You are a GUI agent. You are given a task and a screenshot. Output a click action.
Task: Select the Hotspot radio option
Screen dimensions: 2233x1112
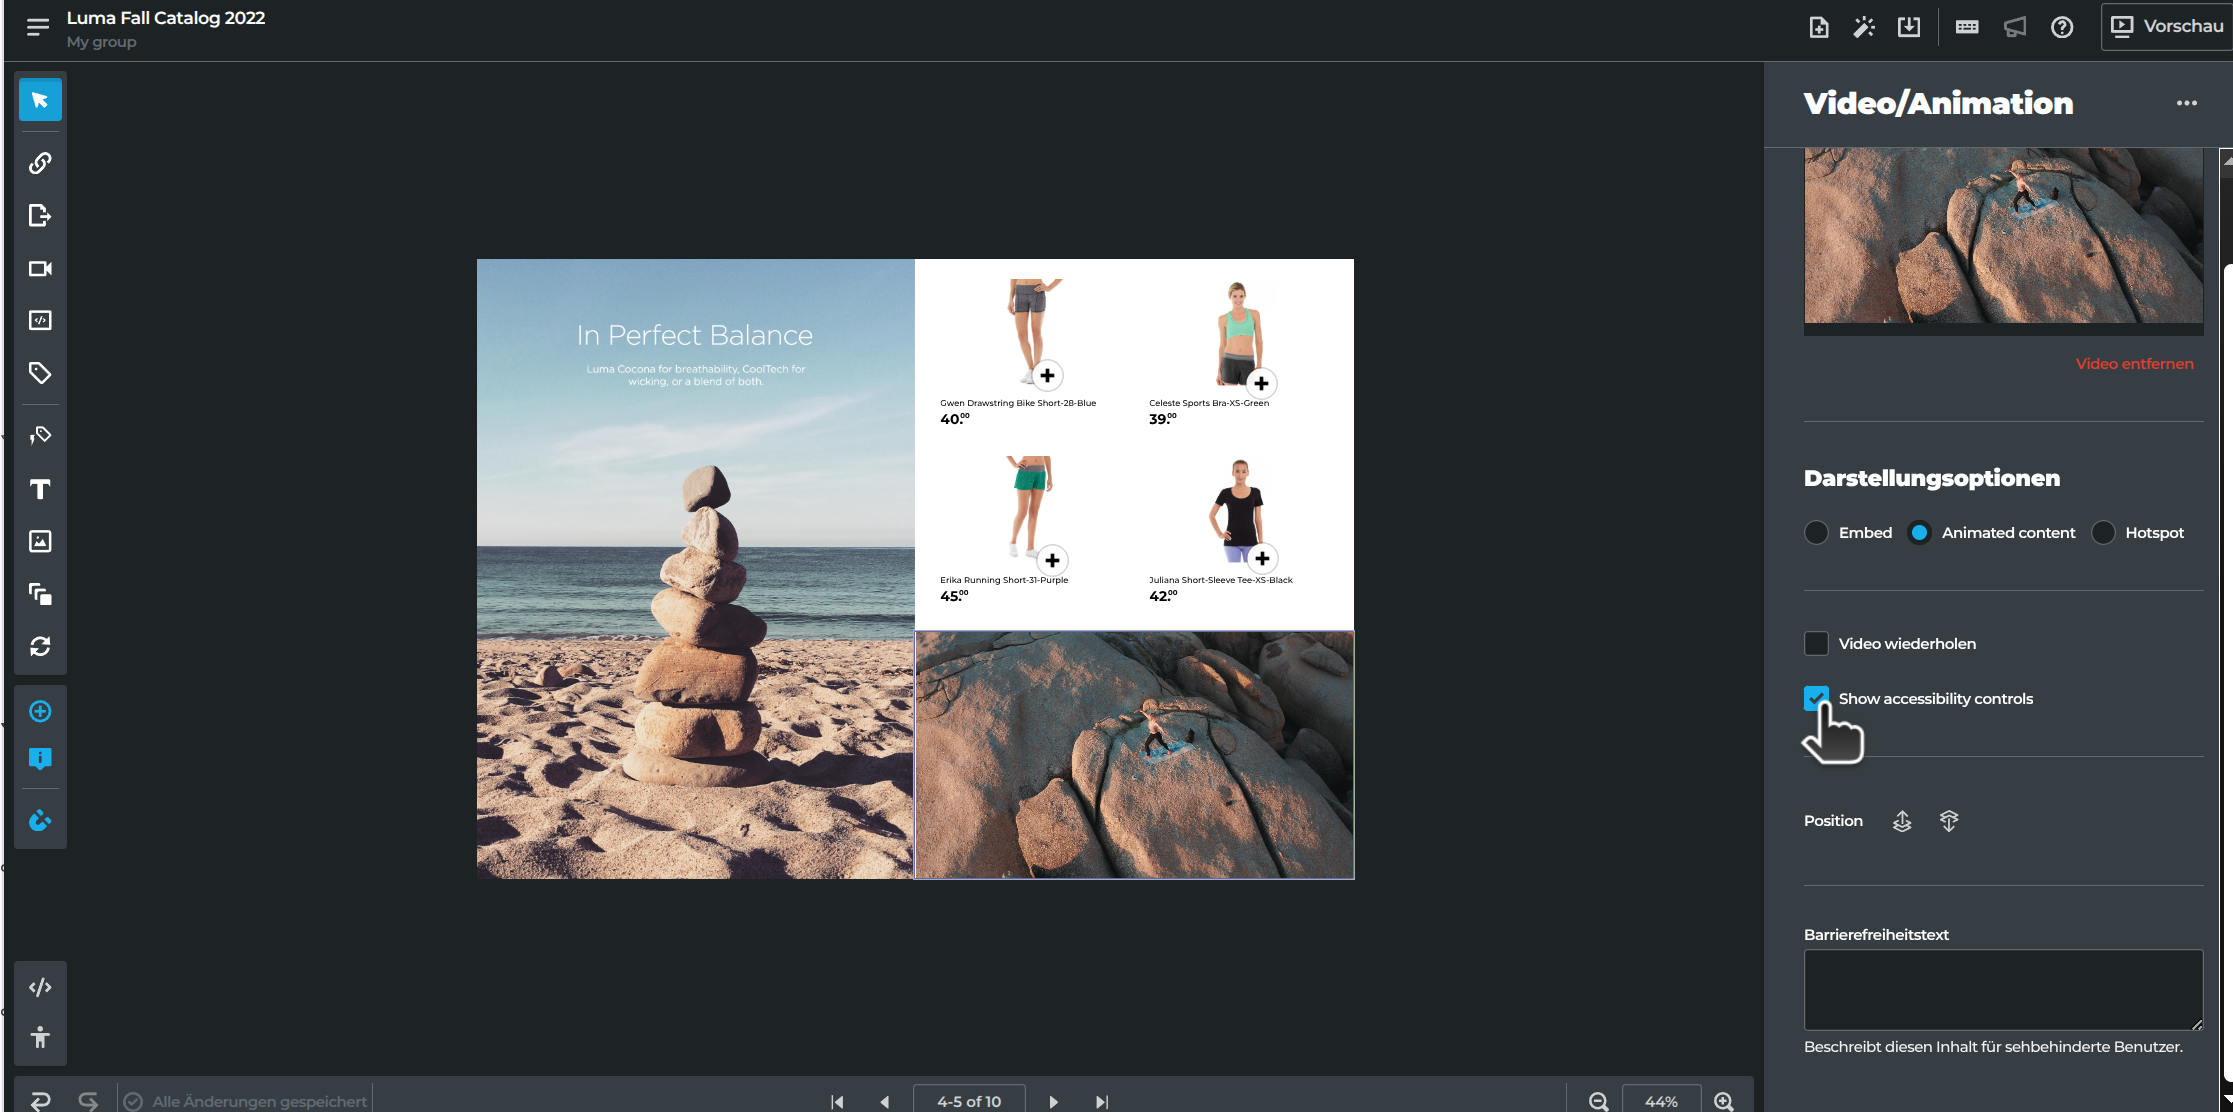2103,532
